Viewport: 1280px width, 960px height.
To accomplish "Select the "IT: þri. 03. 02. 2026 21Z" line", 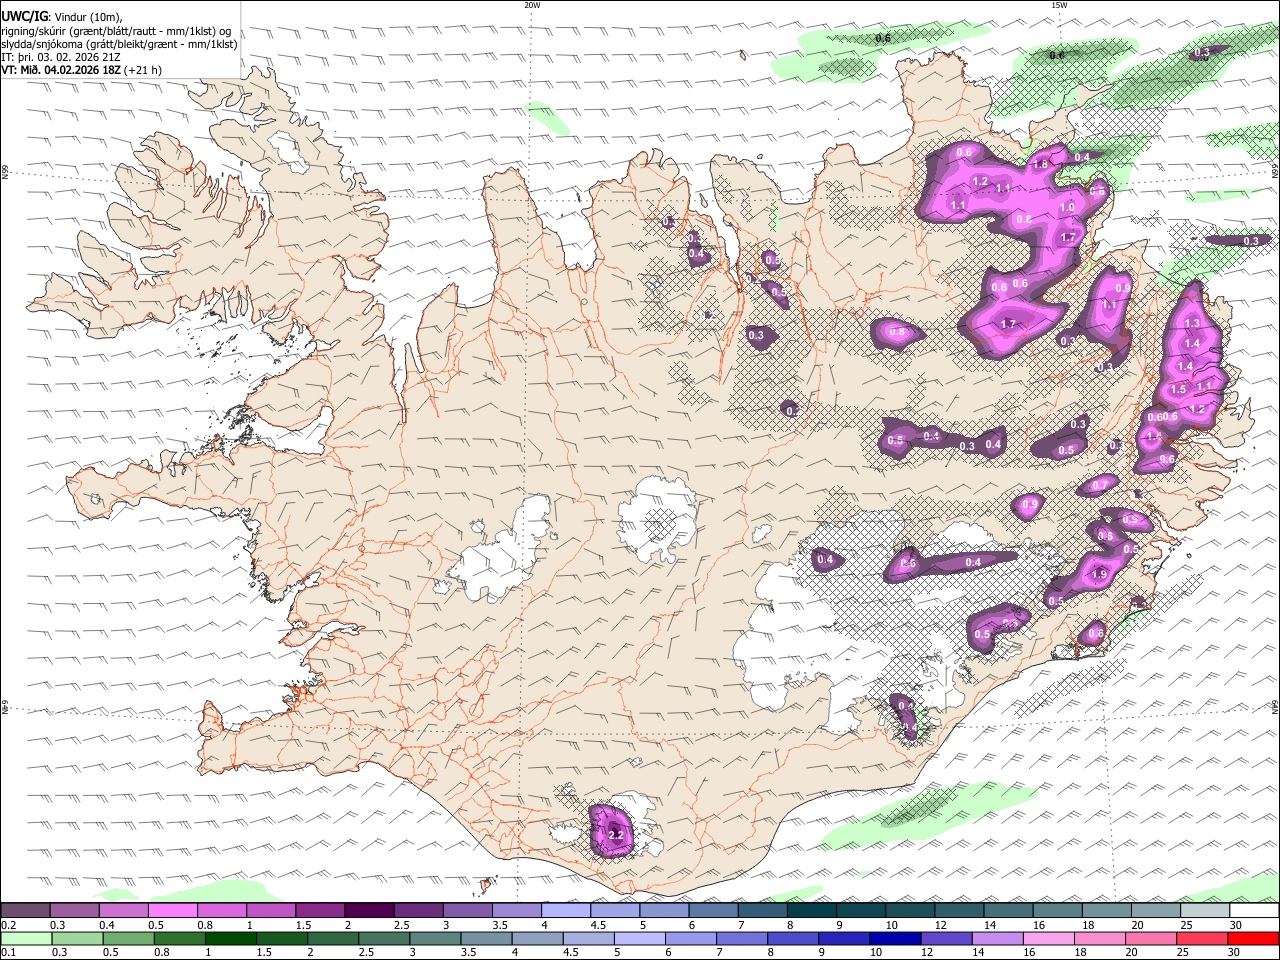I will coord(62,57).
